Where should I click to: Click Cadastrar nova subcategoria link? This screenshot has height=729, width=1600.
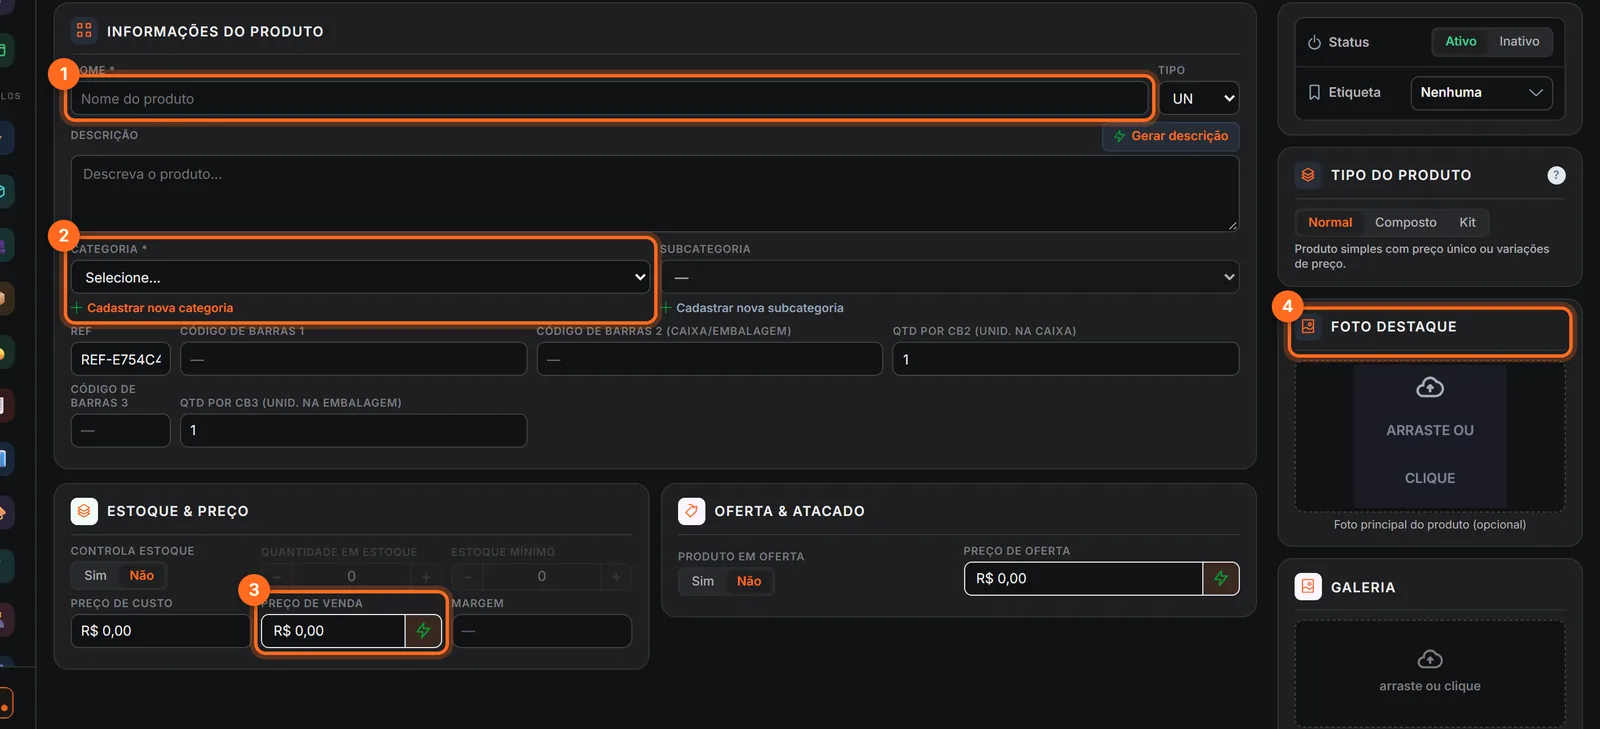pos(752,308)
